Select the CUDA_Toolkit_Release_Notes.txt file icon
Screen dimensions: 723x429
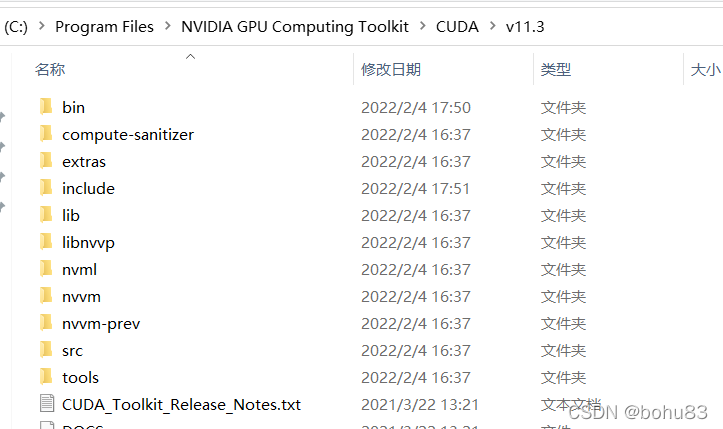coord(45,404)
